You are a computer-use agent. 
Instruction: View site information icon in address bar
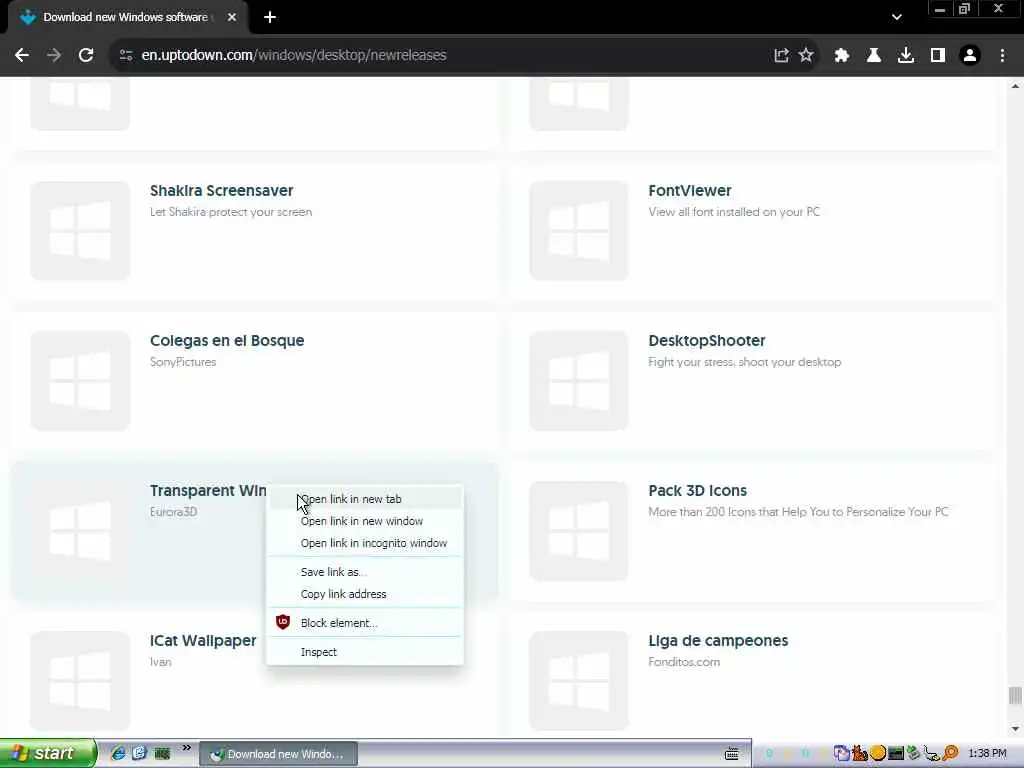126,56
